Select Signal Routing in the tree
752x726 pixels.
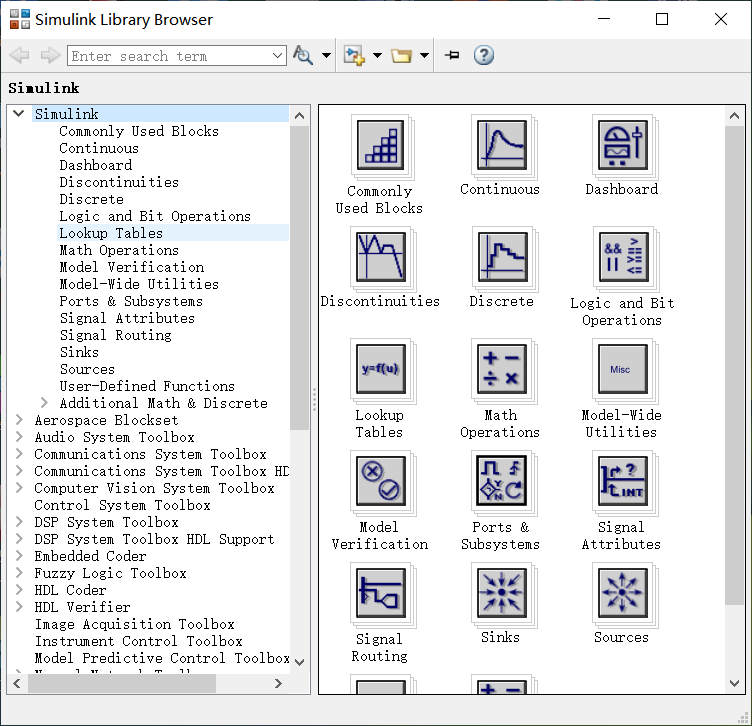pos(115,335)
